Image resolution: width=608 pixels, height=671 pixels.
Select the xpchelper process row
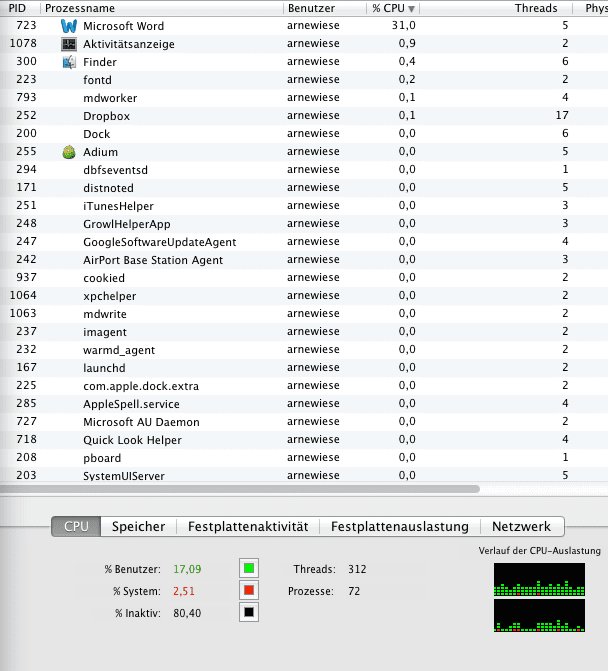(x=304, y=296)
